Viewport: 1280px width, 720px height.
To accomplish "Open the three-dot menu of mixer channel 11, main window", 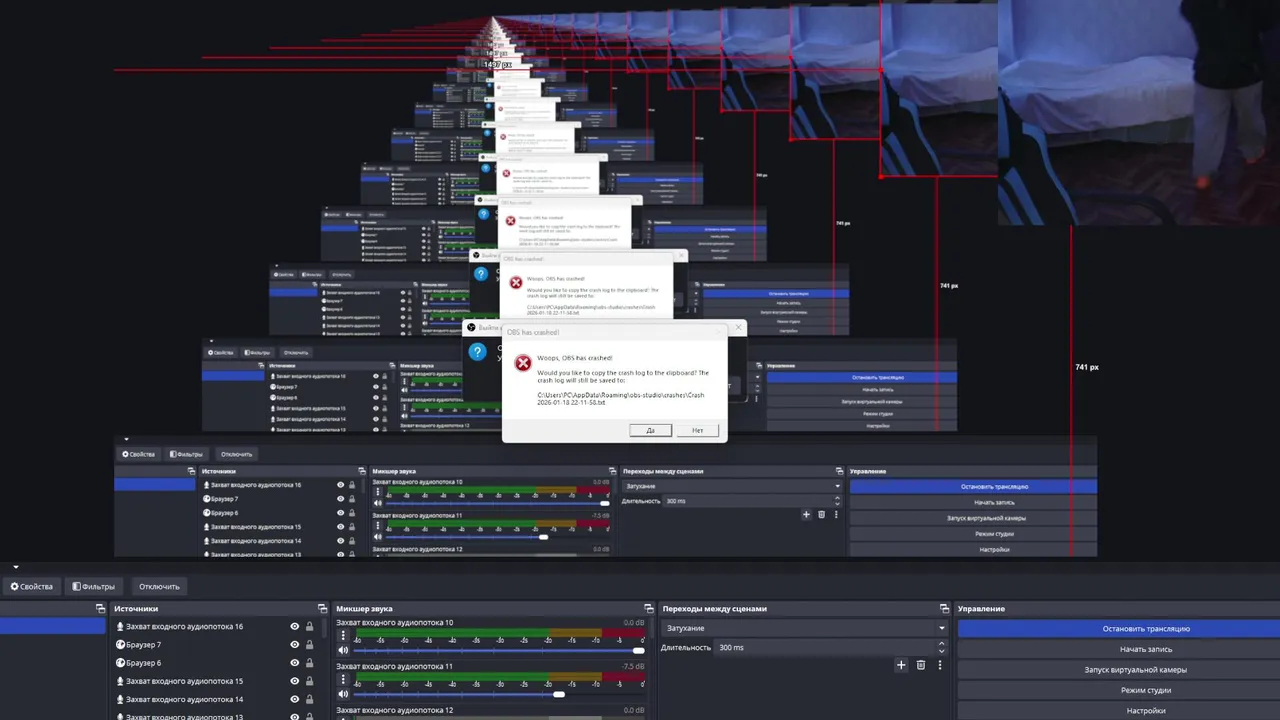I will [343, 680].
